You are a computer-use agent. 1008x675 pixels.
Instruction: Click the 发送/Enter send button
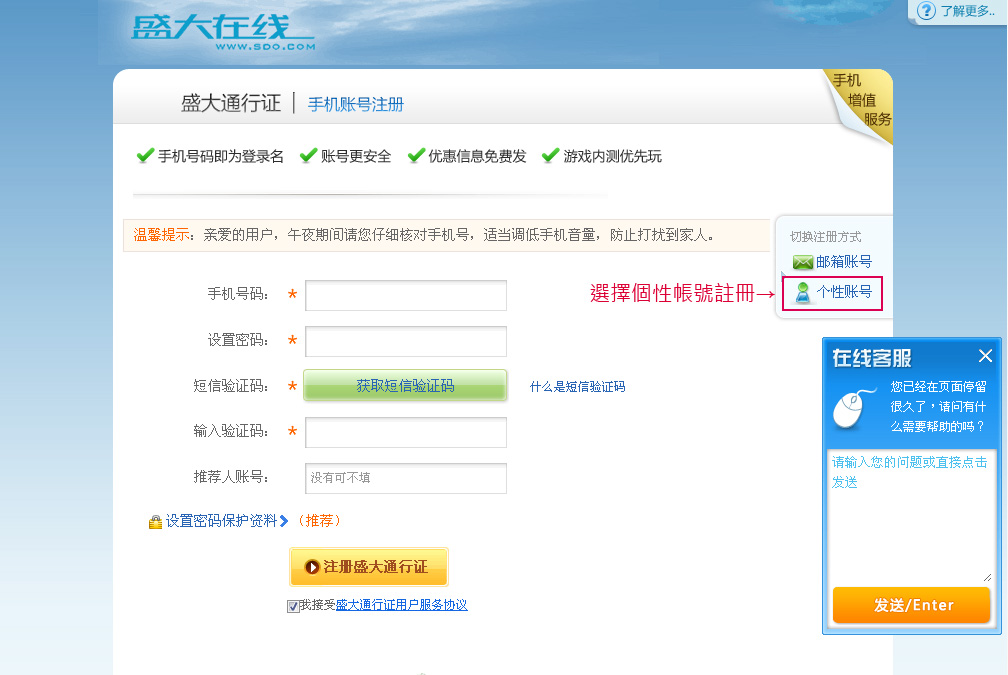tap(911, 605)
